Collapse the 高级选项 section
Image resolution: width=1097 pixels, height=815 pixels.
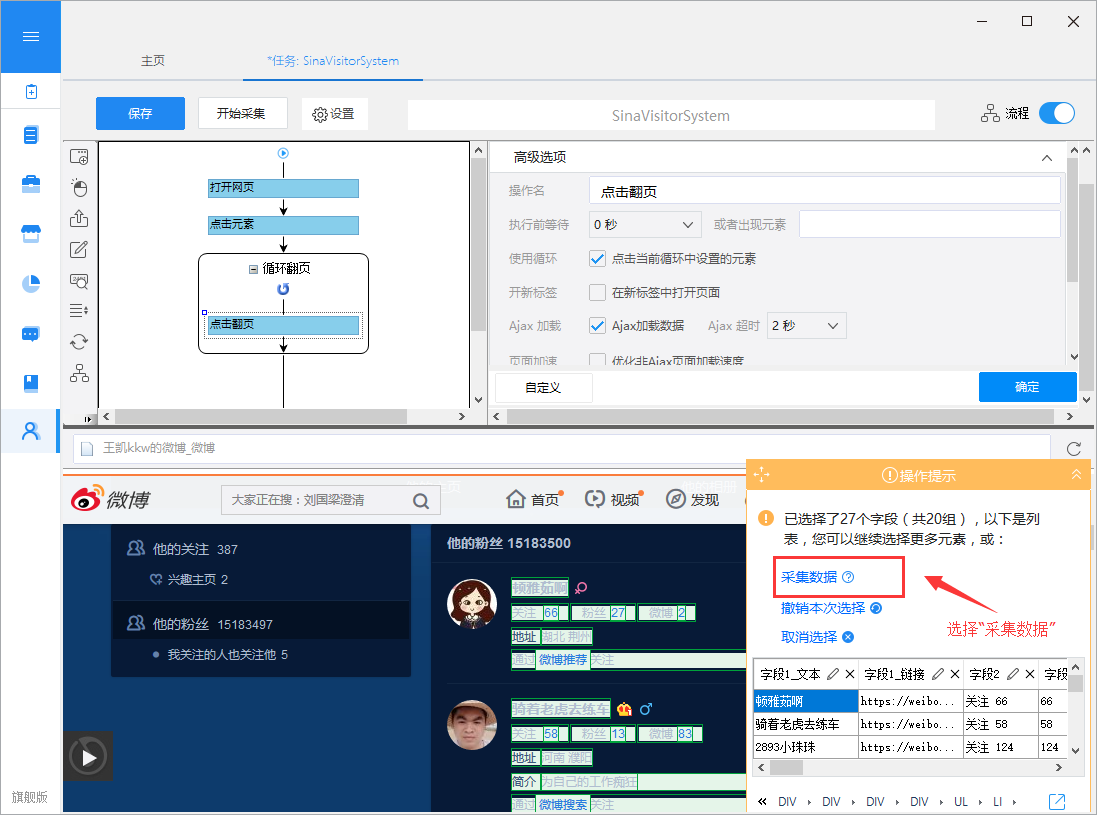pyautogui.click(x=1047, y=158)
